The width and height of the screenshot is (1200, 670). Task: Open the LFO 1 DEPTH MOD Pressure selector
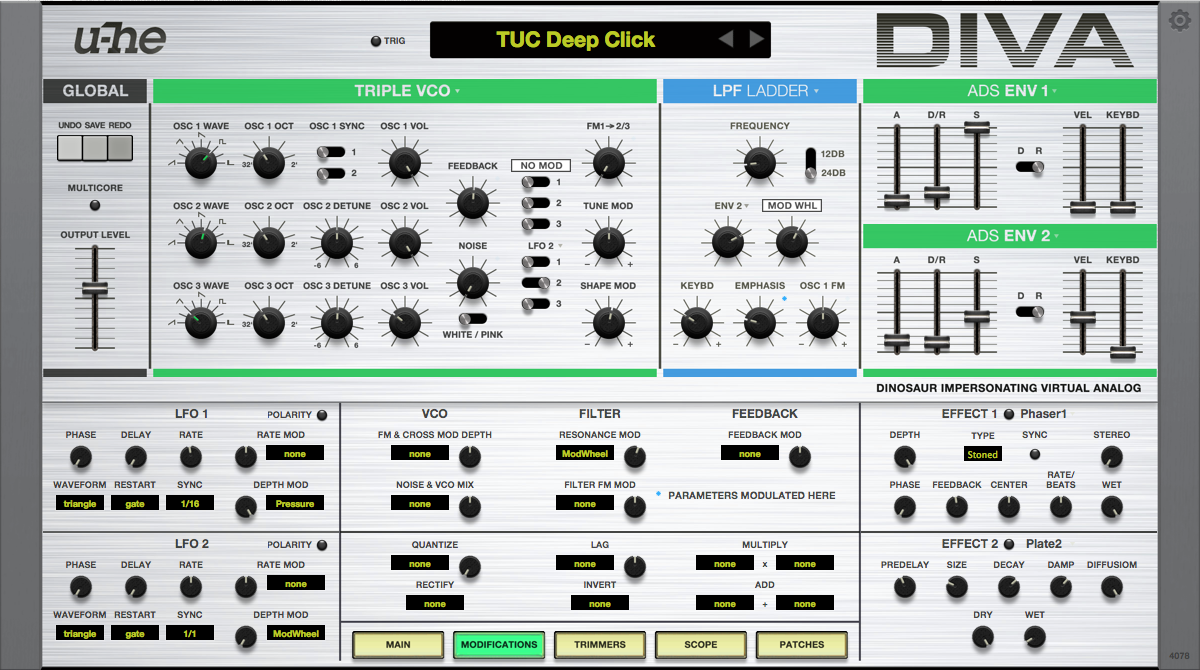[295, 504]
